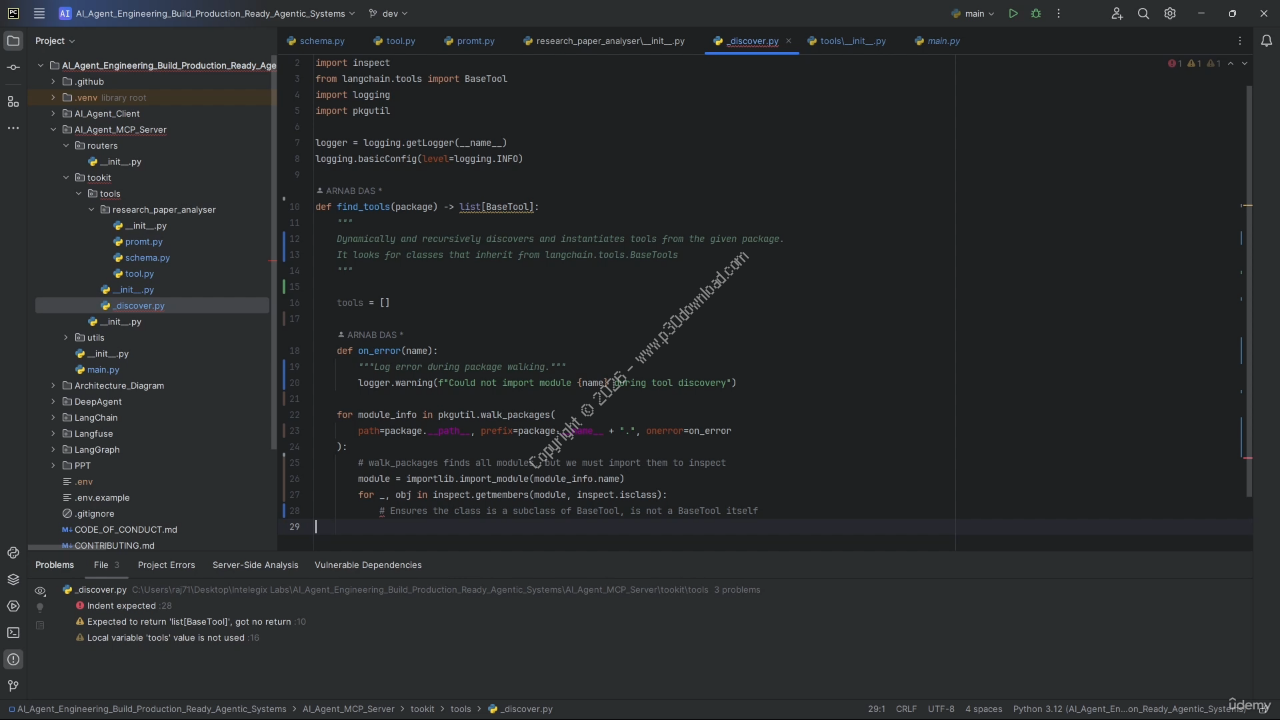
Task: Toggle the Project tool window folder button
Action: [13, 41]
